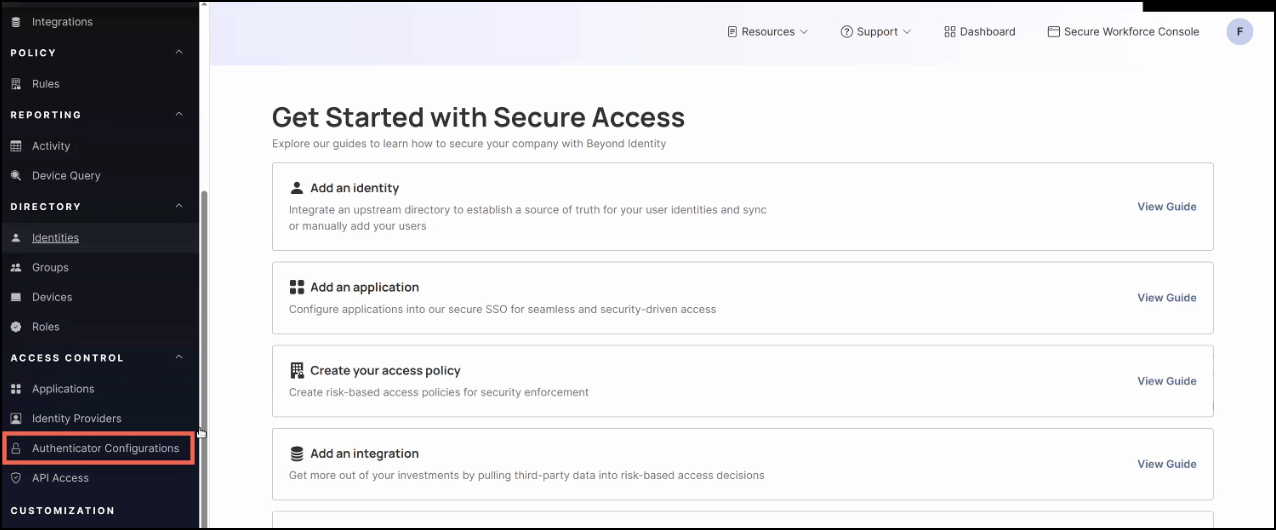Viewport: 1276px width, 530px height.
Task: Click the Applications grid icon in sidebar
Action: (x=15, y=389)
